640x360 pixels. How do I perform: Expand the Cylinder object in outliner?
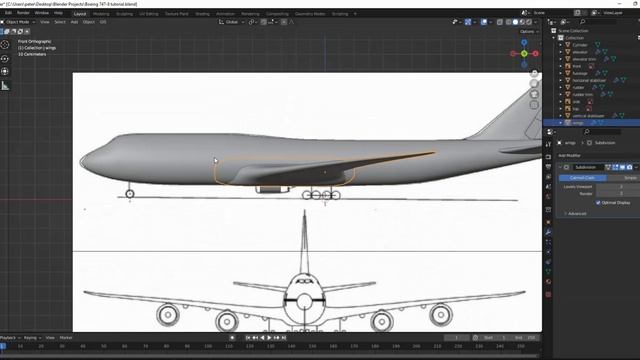(x=560, y=45)
